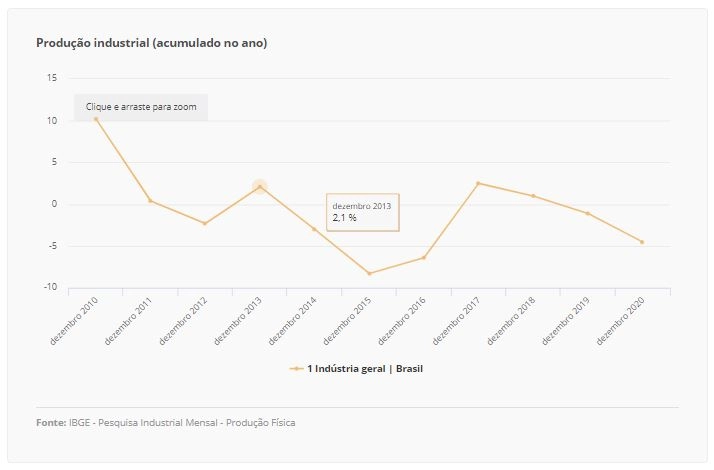Click the dezembro 2013 tooltip box
Viewport: 714px width, 470px height.
pos(362,212)
